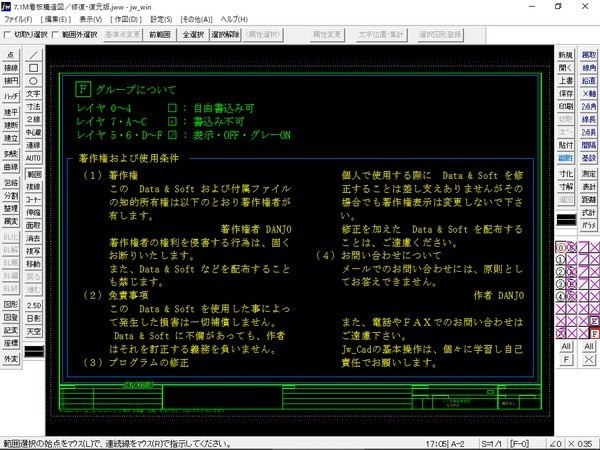This screenshot has height=450, width=600.
Task: Select the 距離 distance tool
Action: tap(589, 200)
